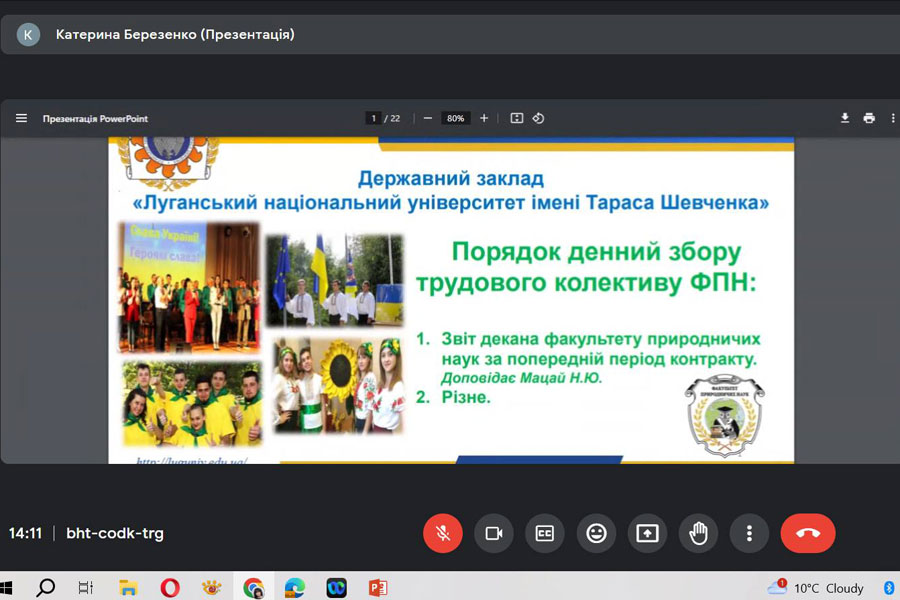Screen dimensions: 900x600
Task: Open the call's more options menu
Action: tap(749, 533)
